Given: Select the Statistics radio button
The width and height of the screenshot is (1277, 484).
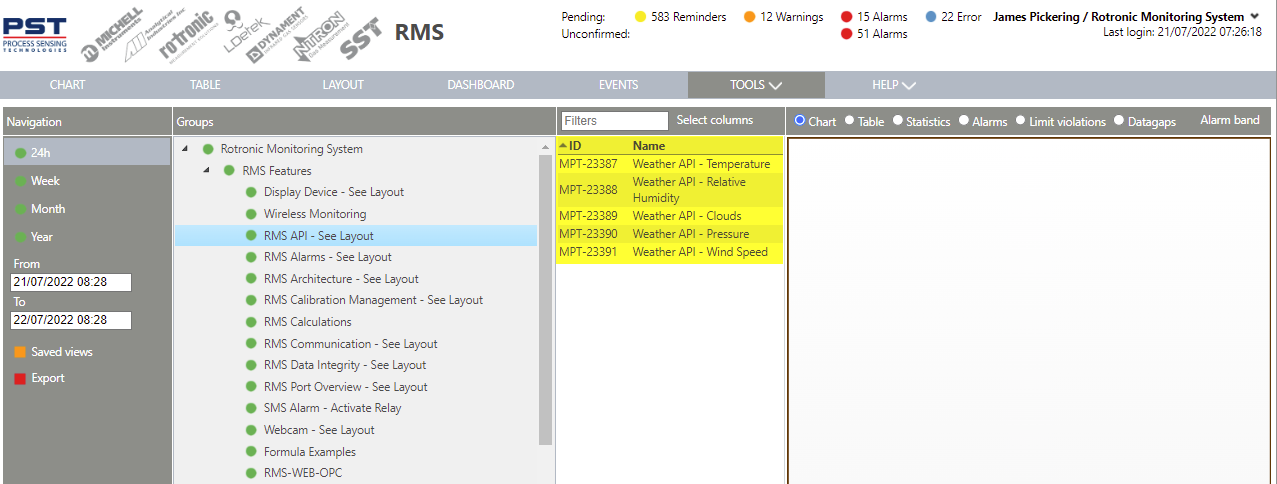Looking at the screenshot, I should [x=897, y=120].
